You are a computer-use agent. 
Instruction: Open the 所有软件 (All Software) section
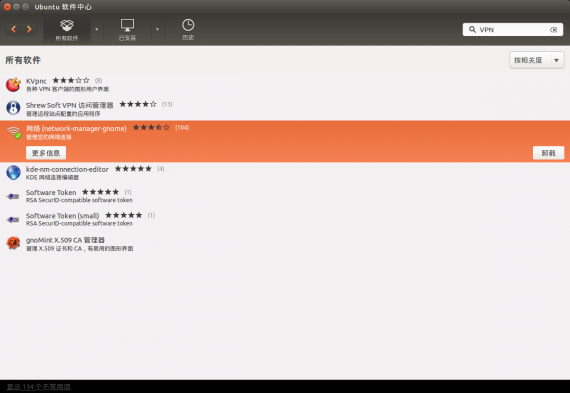tap(67, 30)
